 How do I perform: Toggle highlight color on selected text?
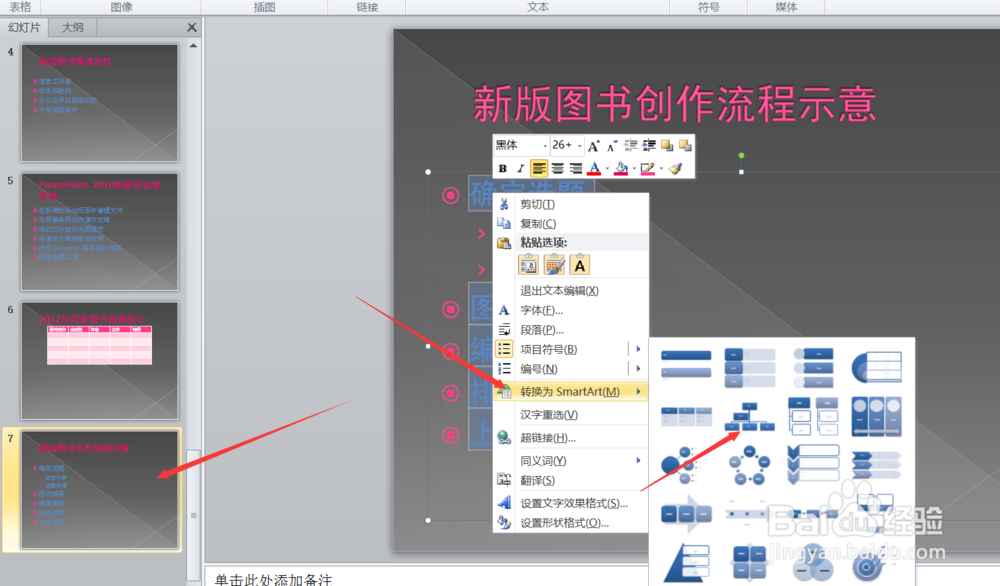[x=621, y=168]
